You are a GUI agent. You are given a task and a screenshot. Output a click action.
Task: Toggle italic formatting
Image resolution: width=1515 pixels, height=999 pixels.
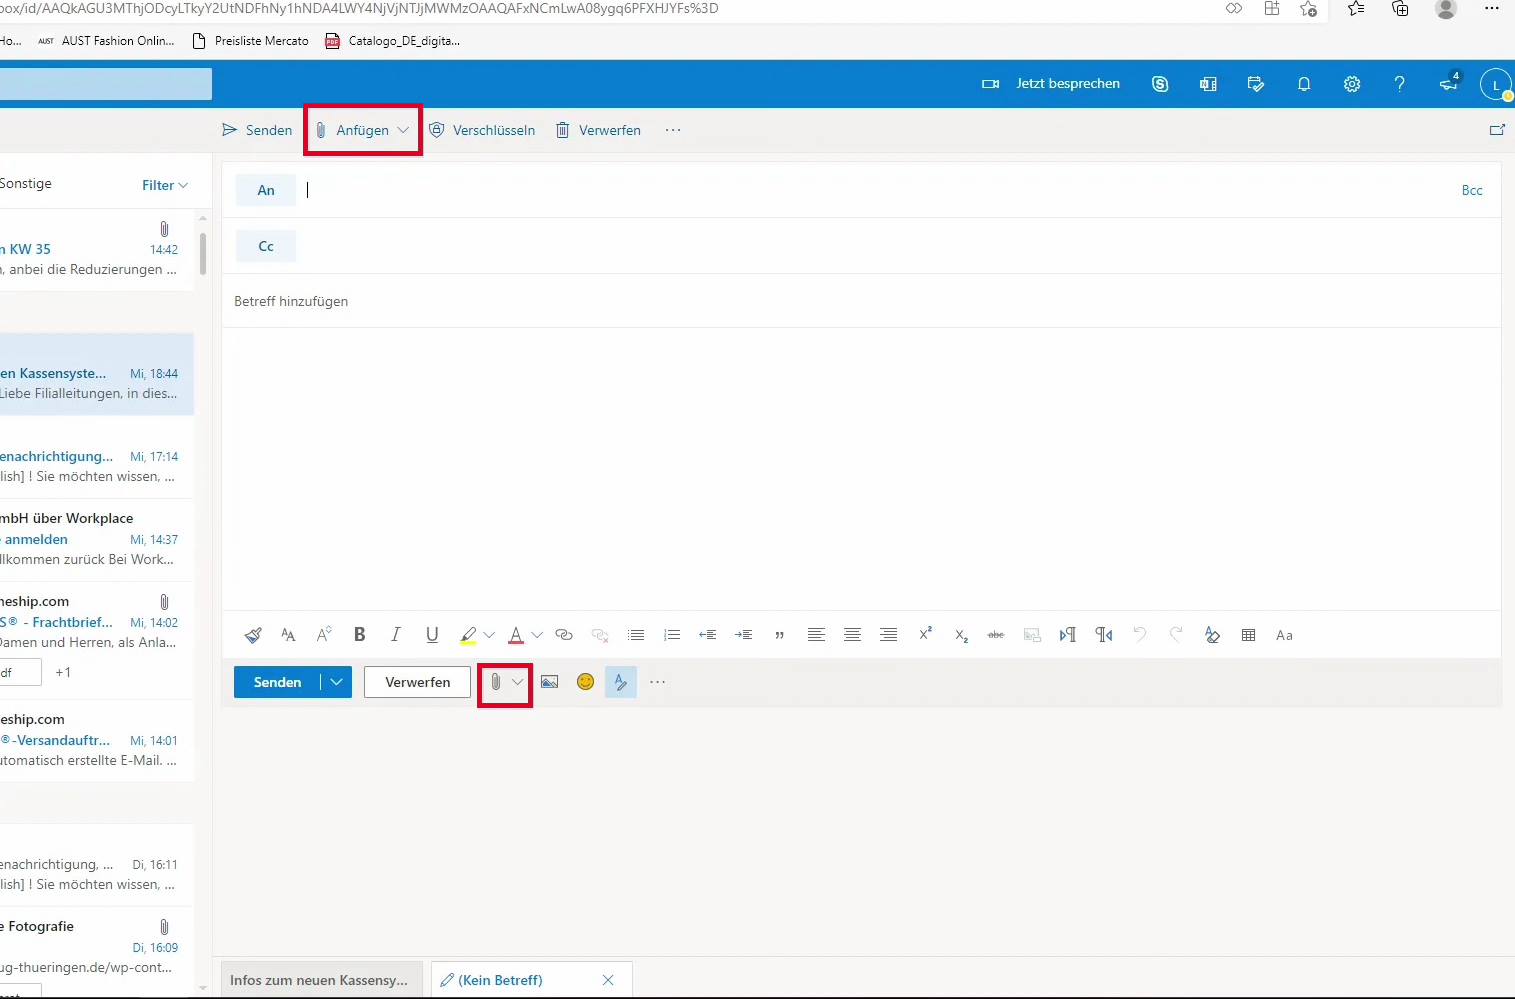tap(396, 635)
